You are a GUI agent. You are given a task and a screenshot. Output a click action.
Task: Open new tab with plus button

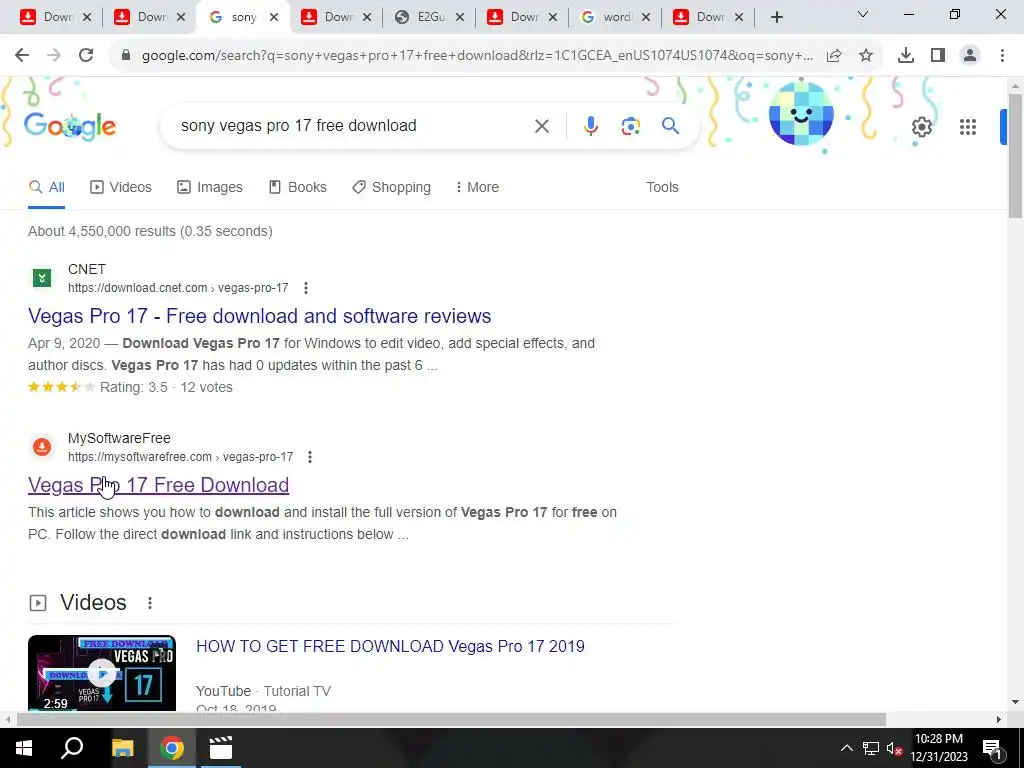[x=776, y=18]
